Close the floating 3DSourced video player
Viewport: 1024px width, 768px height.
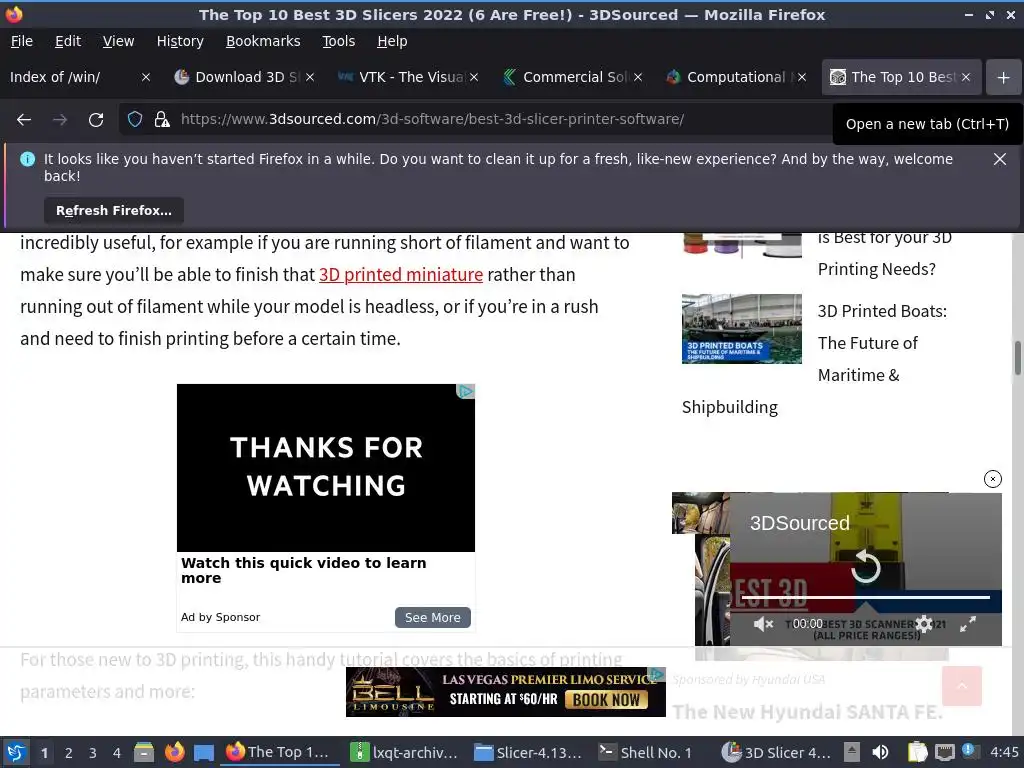click(x=993, y=479)
